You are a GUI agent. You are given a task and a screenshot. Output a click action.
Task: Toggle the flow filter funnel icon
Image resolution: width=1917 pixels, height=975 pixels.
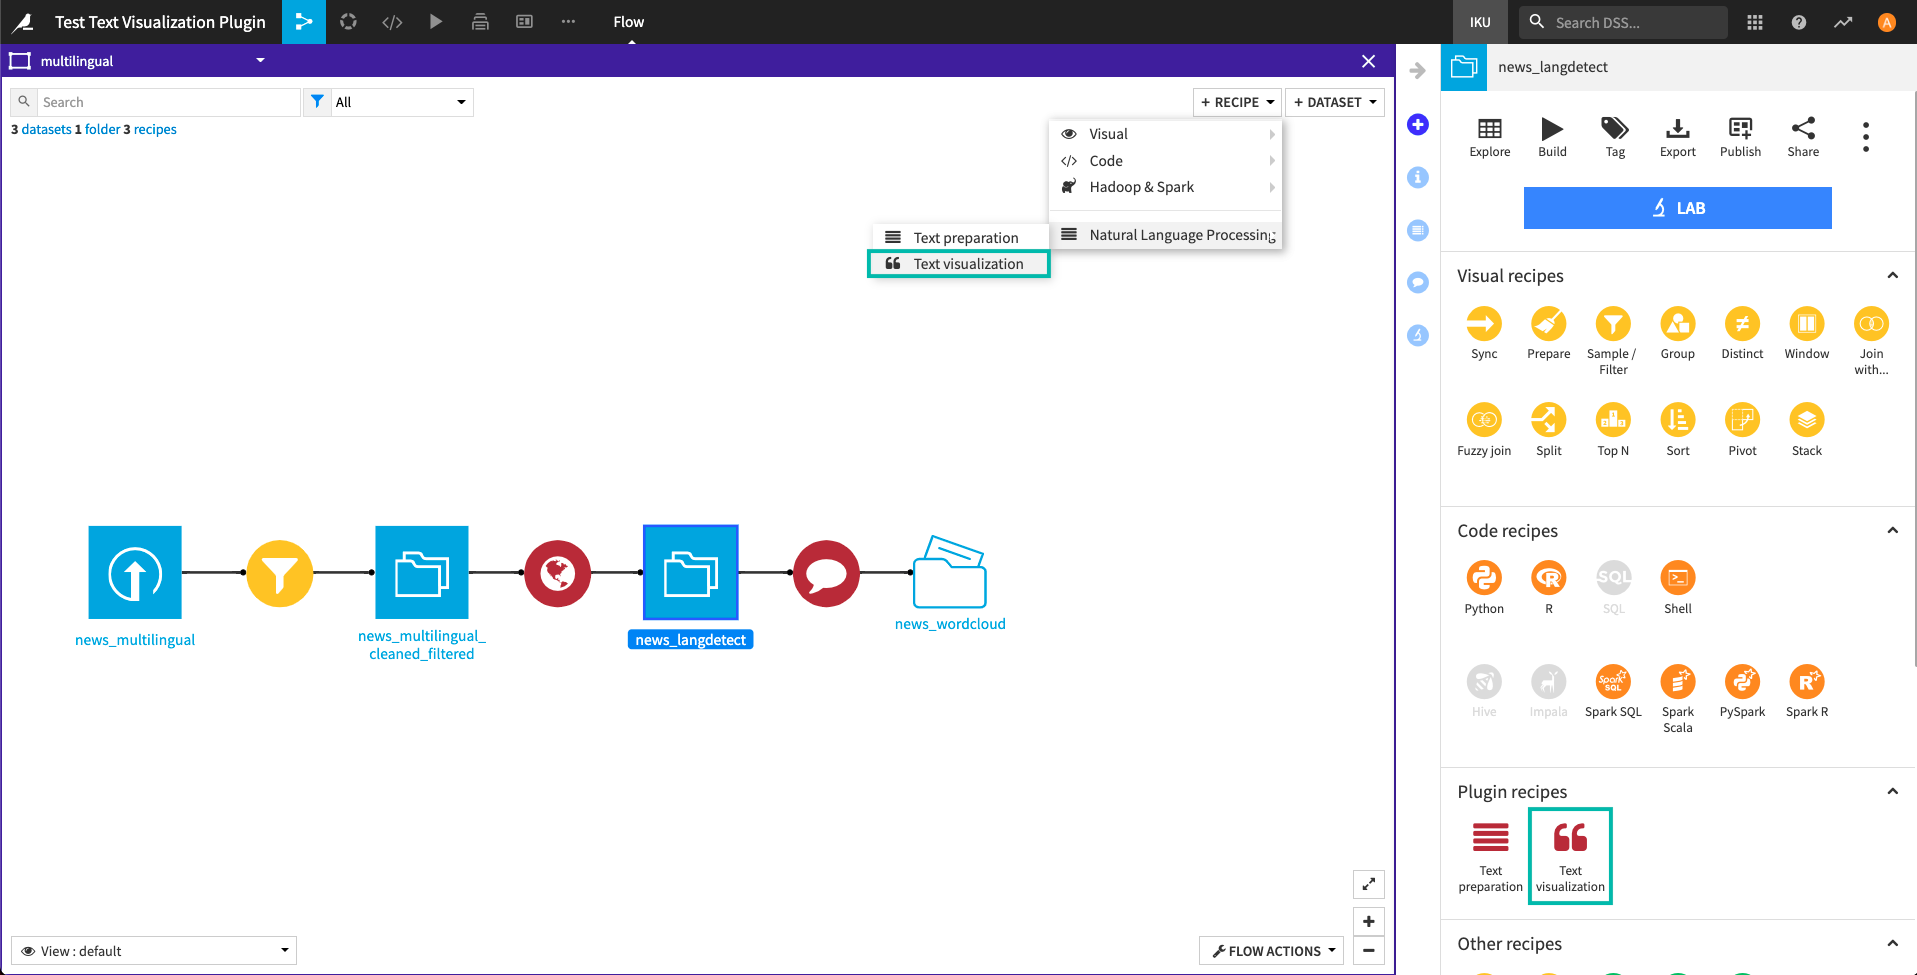point(317,101)
